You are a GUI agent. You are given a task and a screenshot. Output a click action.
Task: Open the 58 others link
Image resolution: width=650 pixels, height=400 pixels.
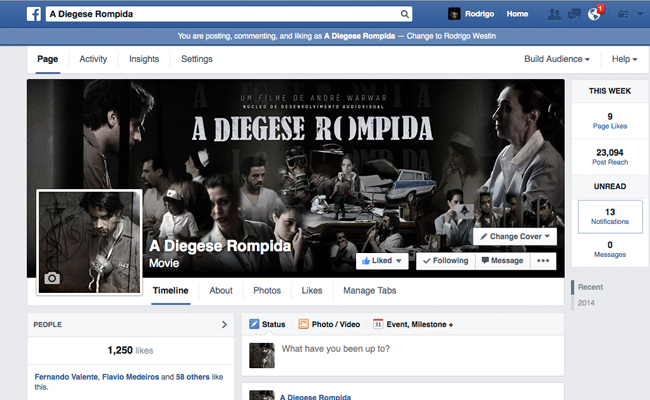tap(193, 377)
